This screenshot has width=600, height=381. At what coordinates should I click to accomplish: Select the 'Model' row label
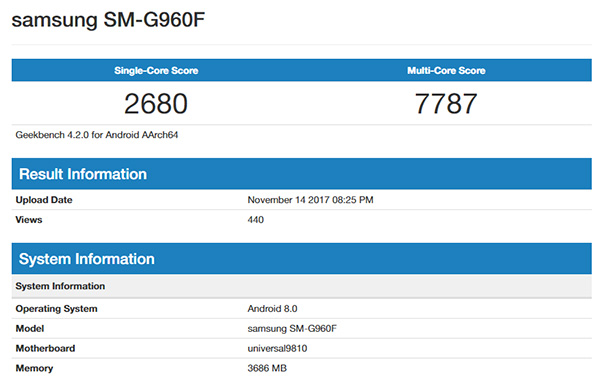pos(30,329)
